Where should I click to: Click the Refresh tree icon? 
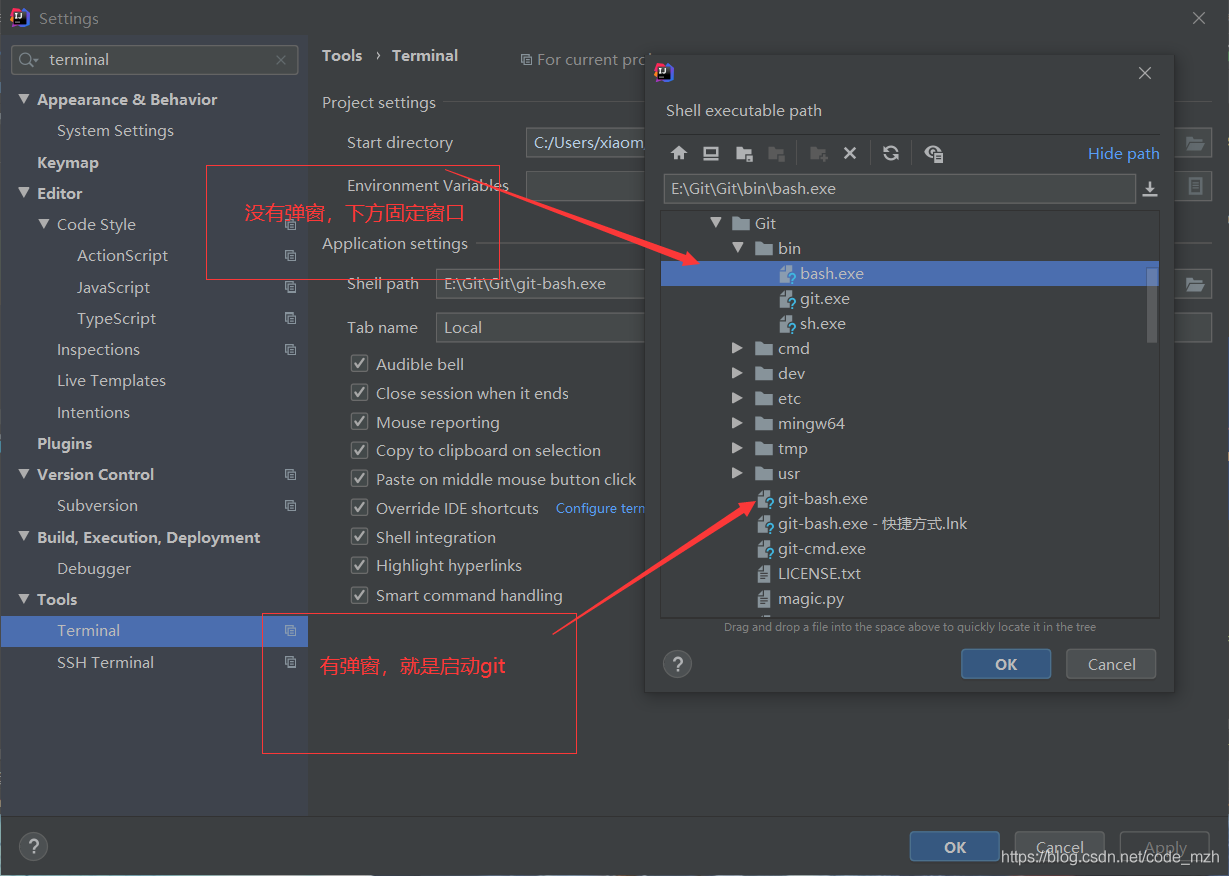[x=891, y=153]
